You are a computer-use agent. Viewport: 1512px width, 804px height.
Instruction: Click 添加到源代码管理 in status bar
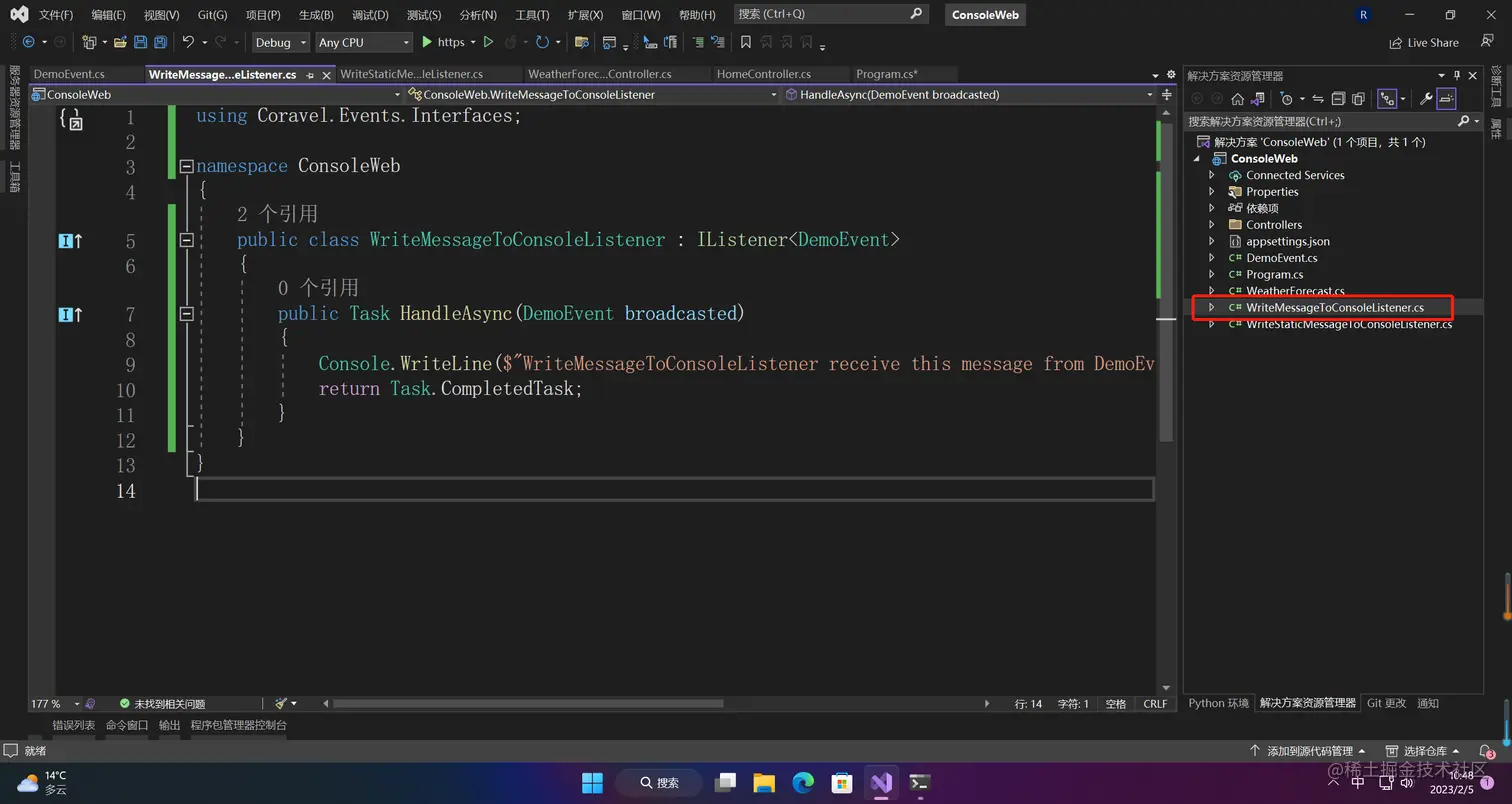click(x=1309, y=751)
